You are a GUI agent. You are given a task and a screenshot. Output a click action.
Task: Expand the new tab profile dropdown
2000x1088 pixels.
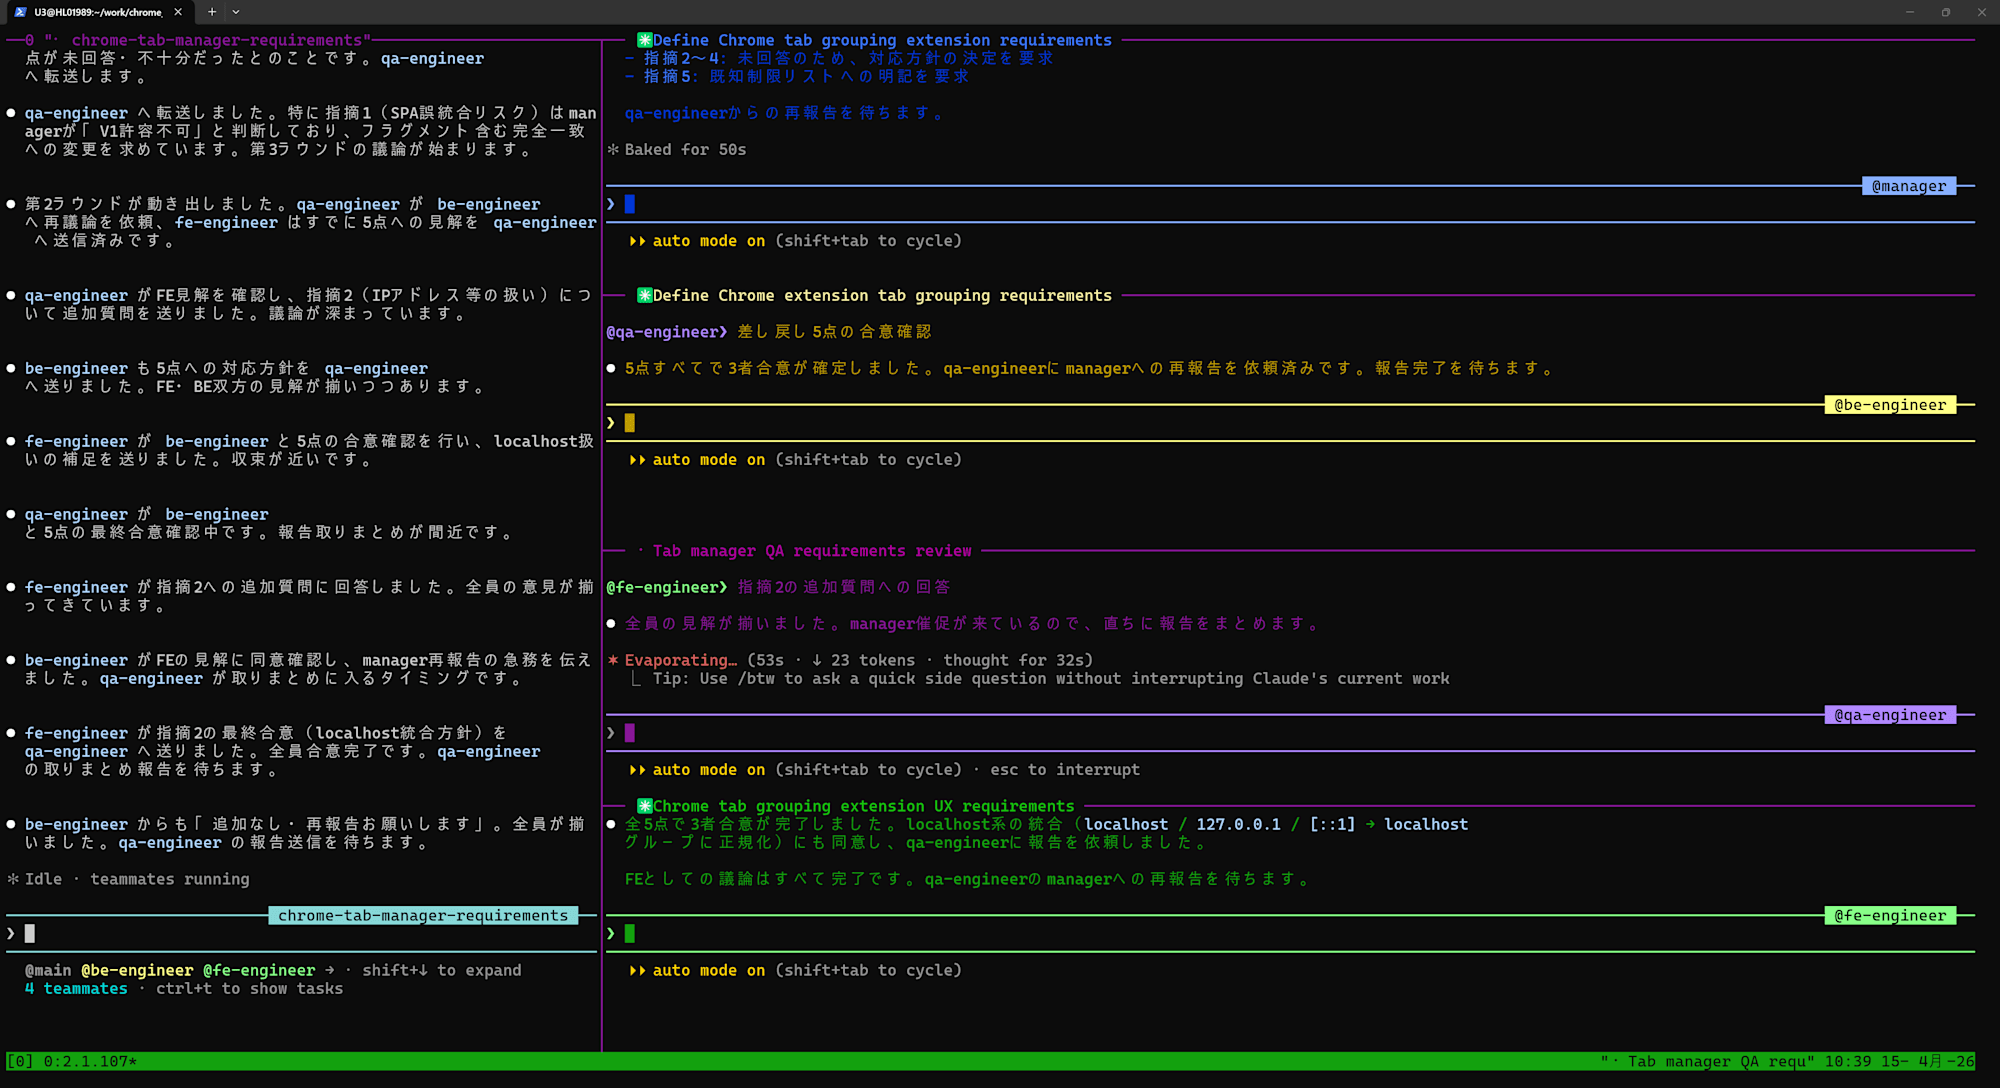[x=236, y=12]
